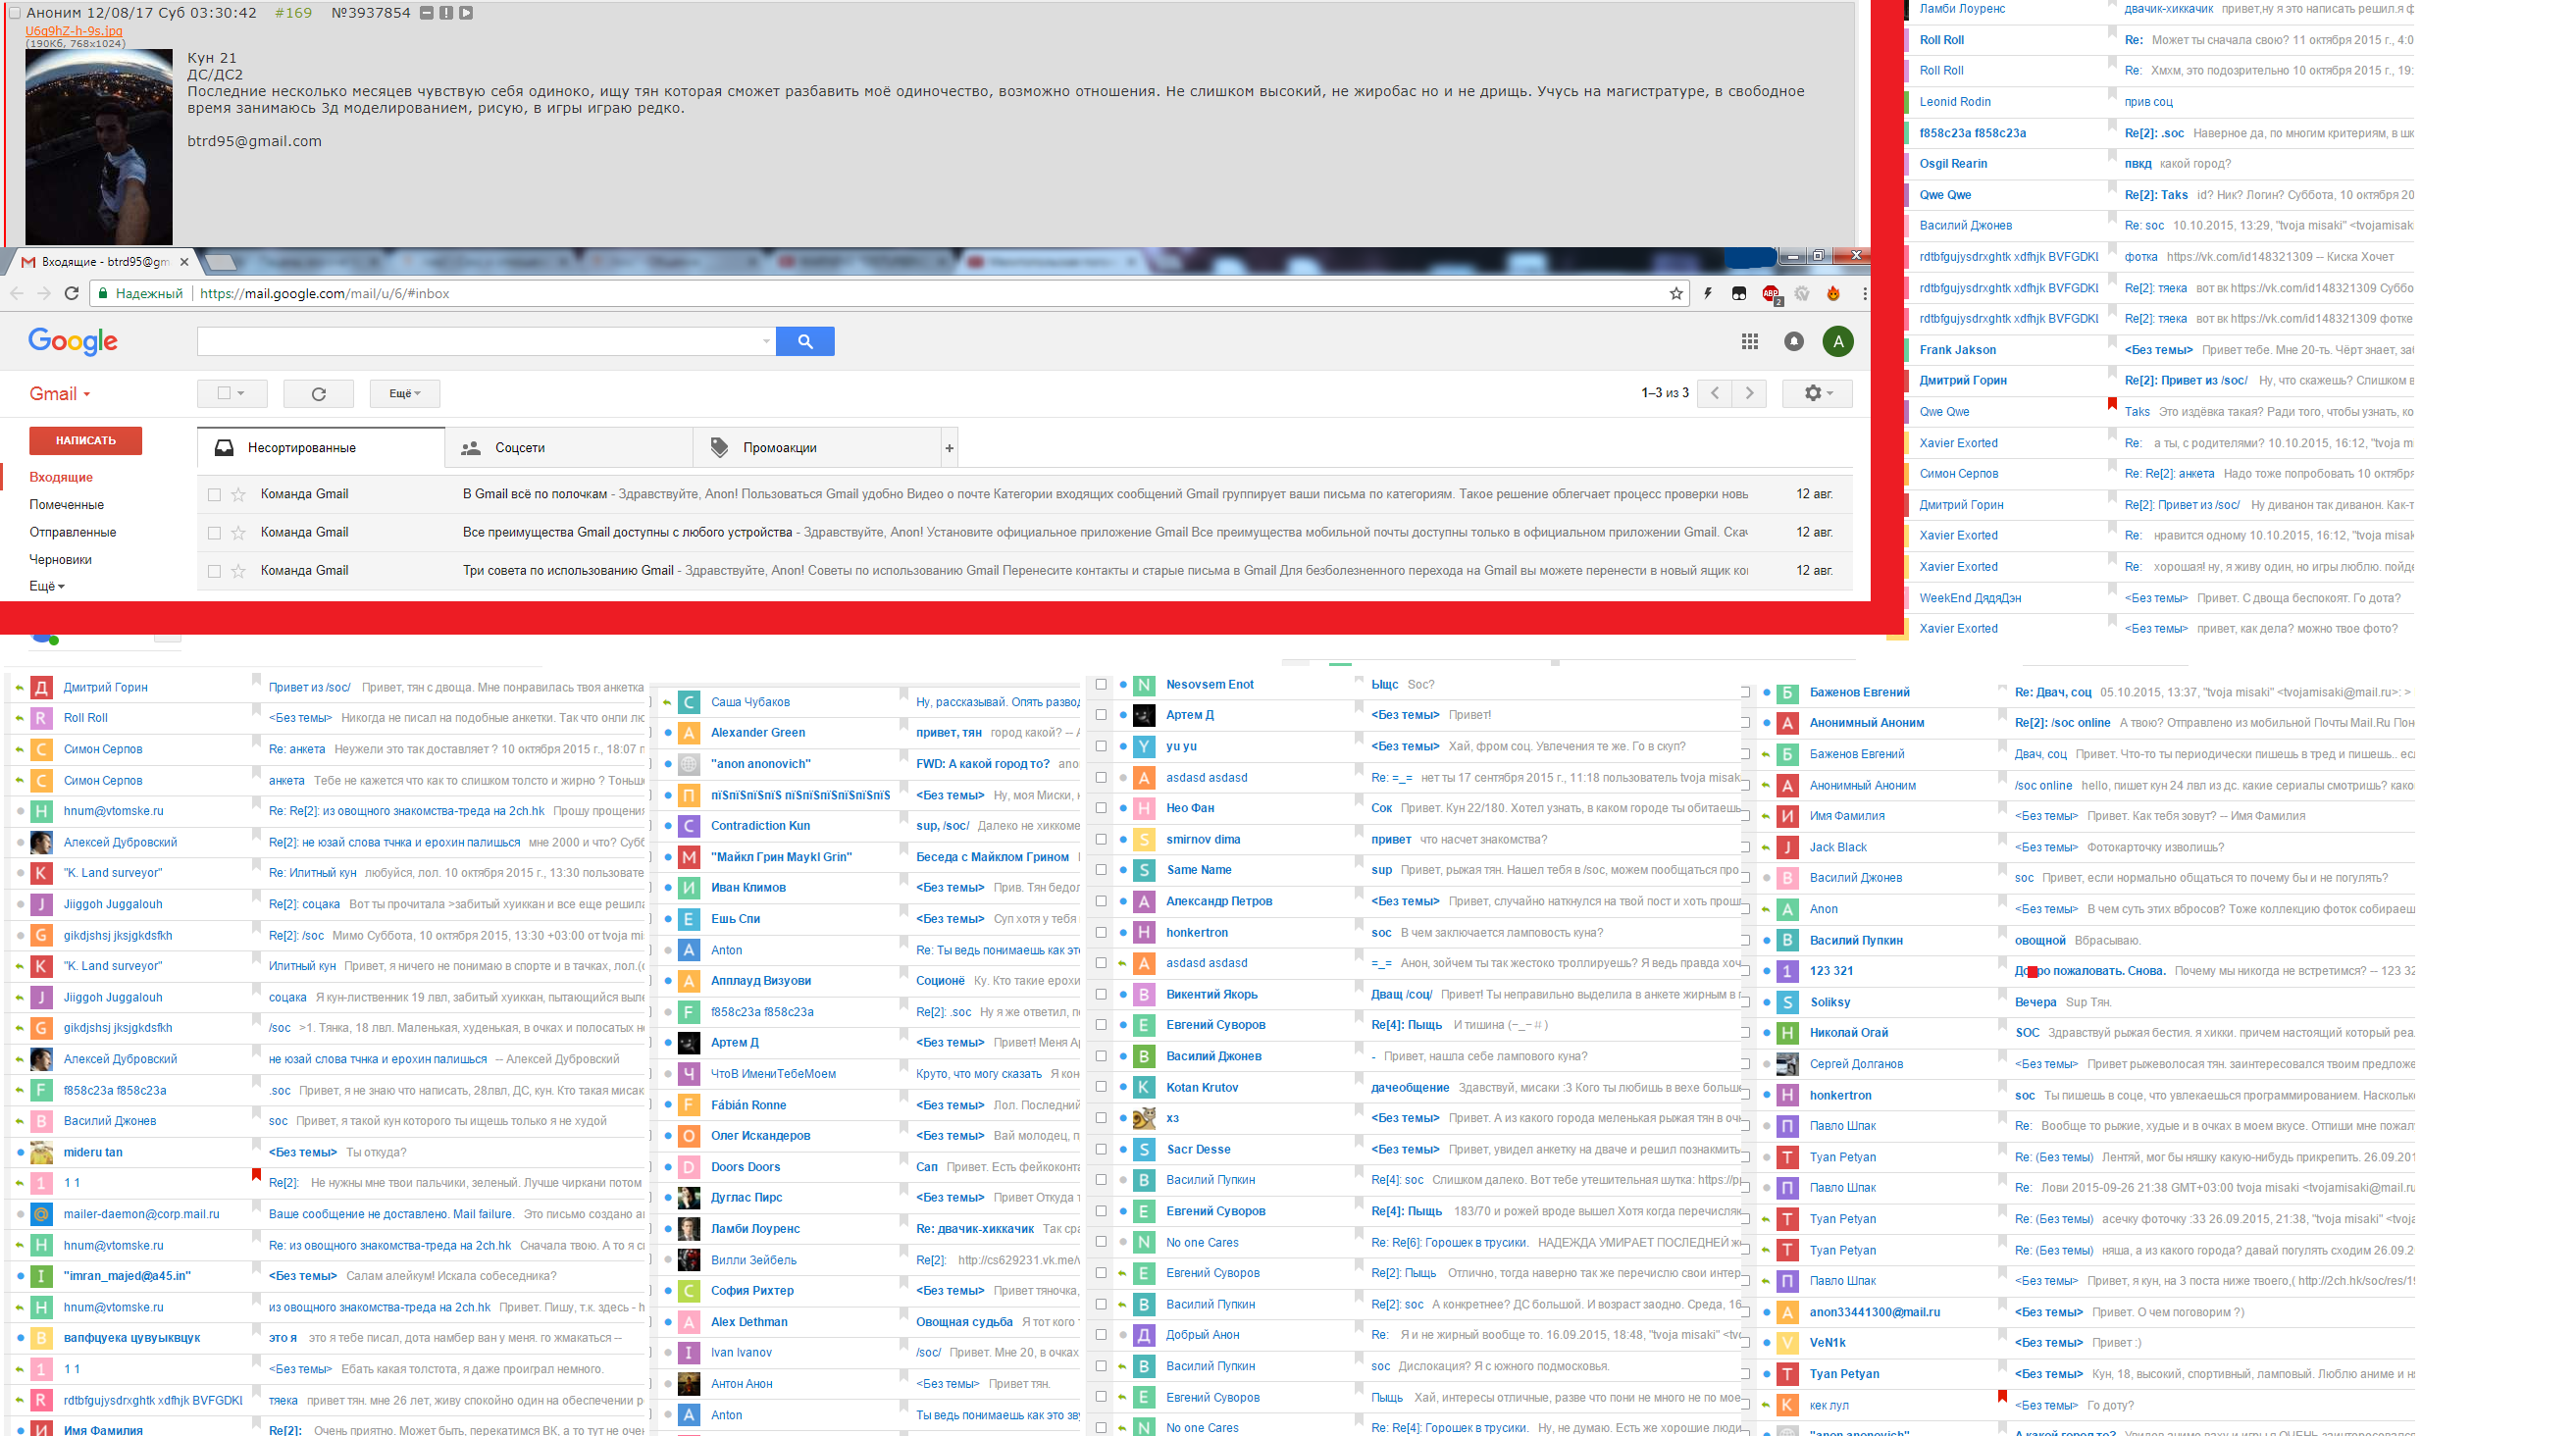Screen dimensions: 2576x1436
Task: Bookmark this page with star icon
Action: (1676, 293)
